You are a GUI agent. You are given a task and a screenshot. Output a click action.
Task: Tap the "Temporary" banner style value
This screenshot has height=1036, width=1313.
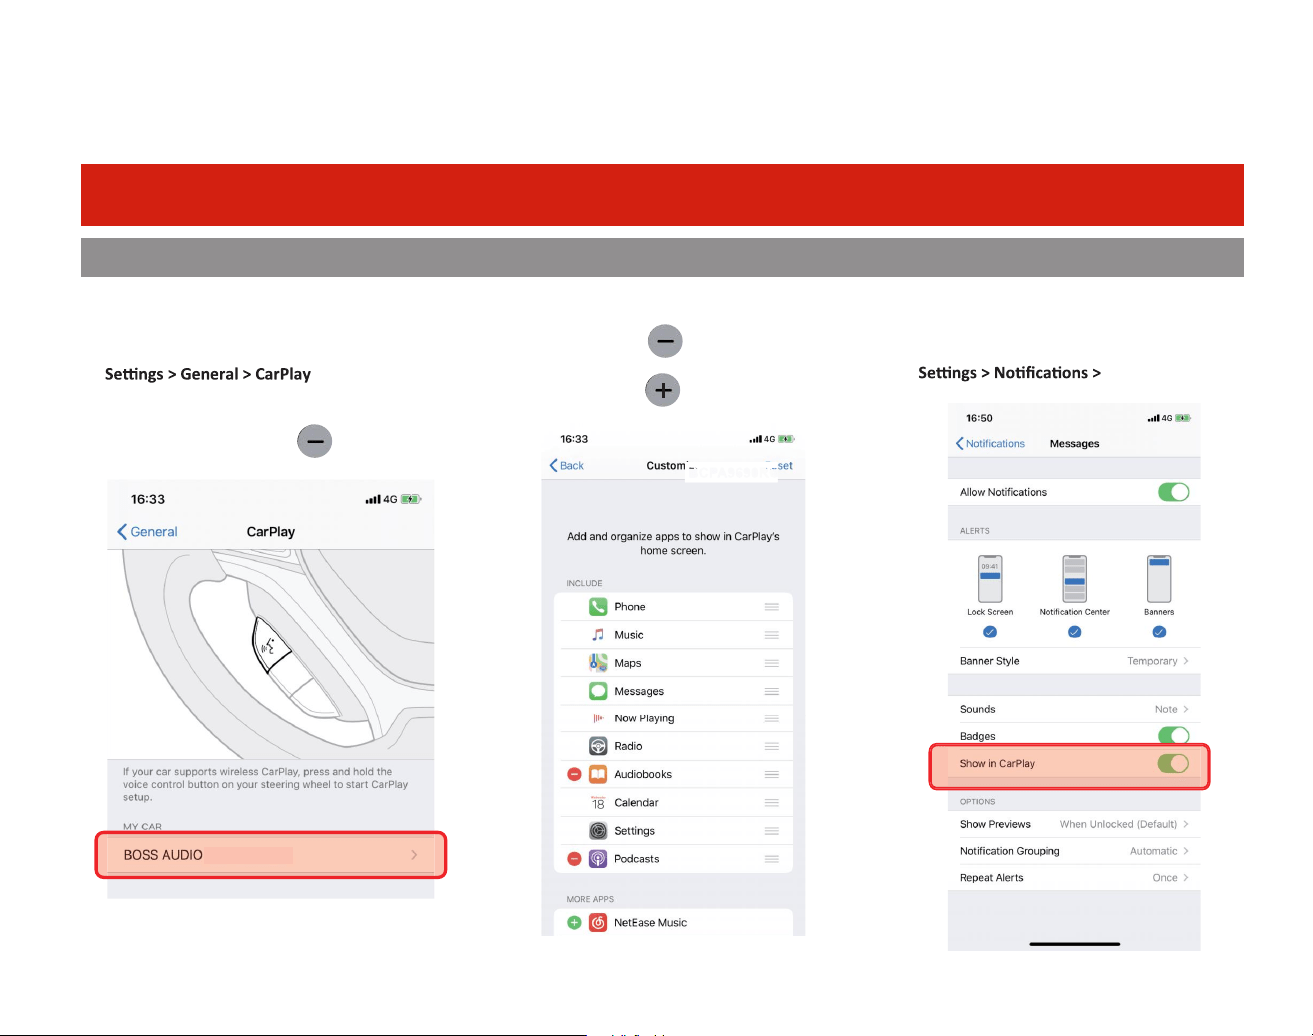(1152, 661)
